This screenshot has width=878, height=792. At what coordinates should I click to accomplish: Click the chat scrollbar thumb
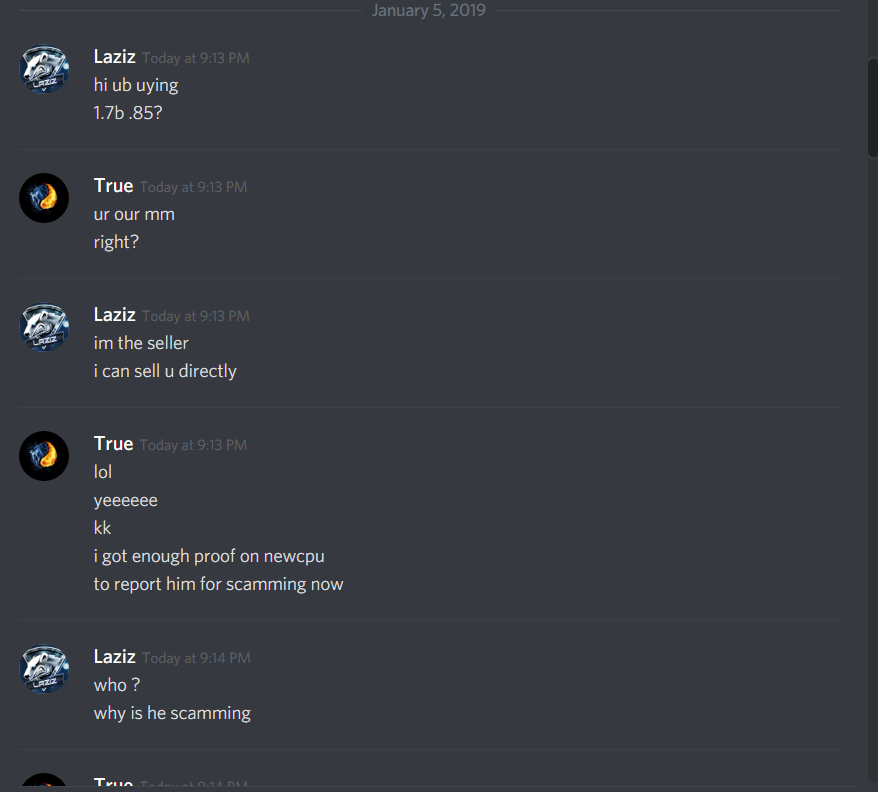pyautogui.click(x=872, y=106)
